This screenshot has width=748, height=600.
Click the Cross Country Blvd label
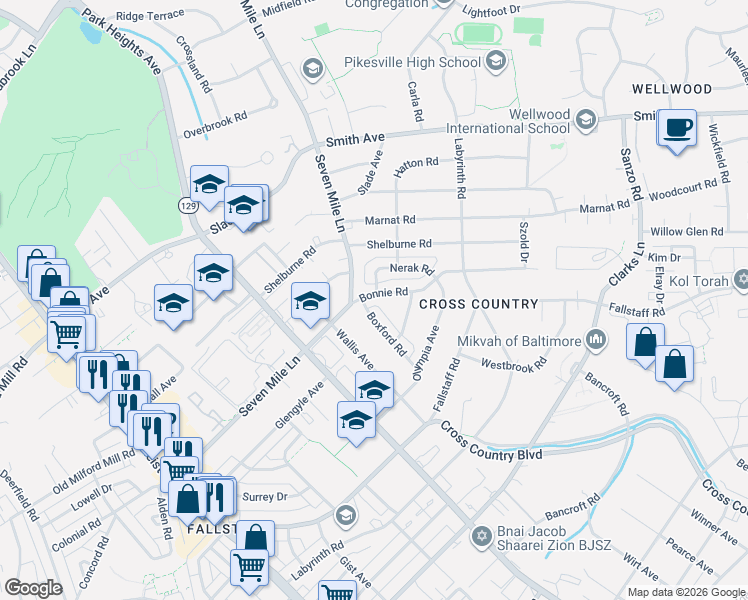click(491, 442)
